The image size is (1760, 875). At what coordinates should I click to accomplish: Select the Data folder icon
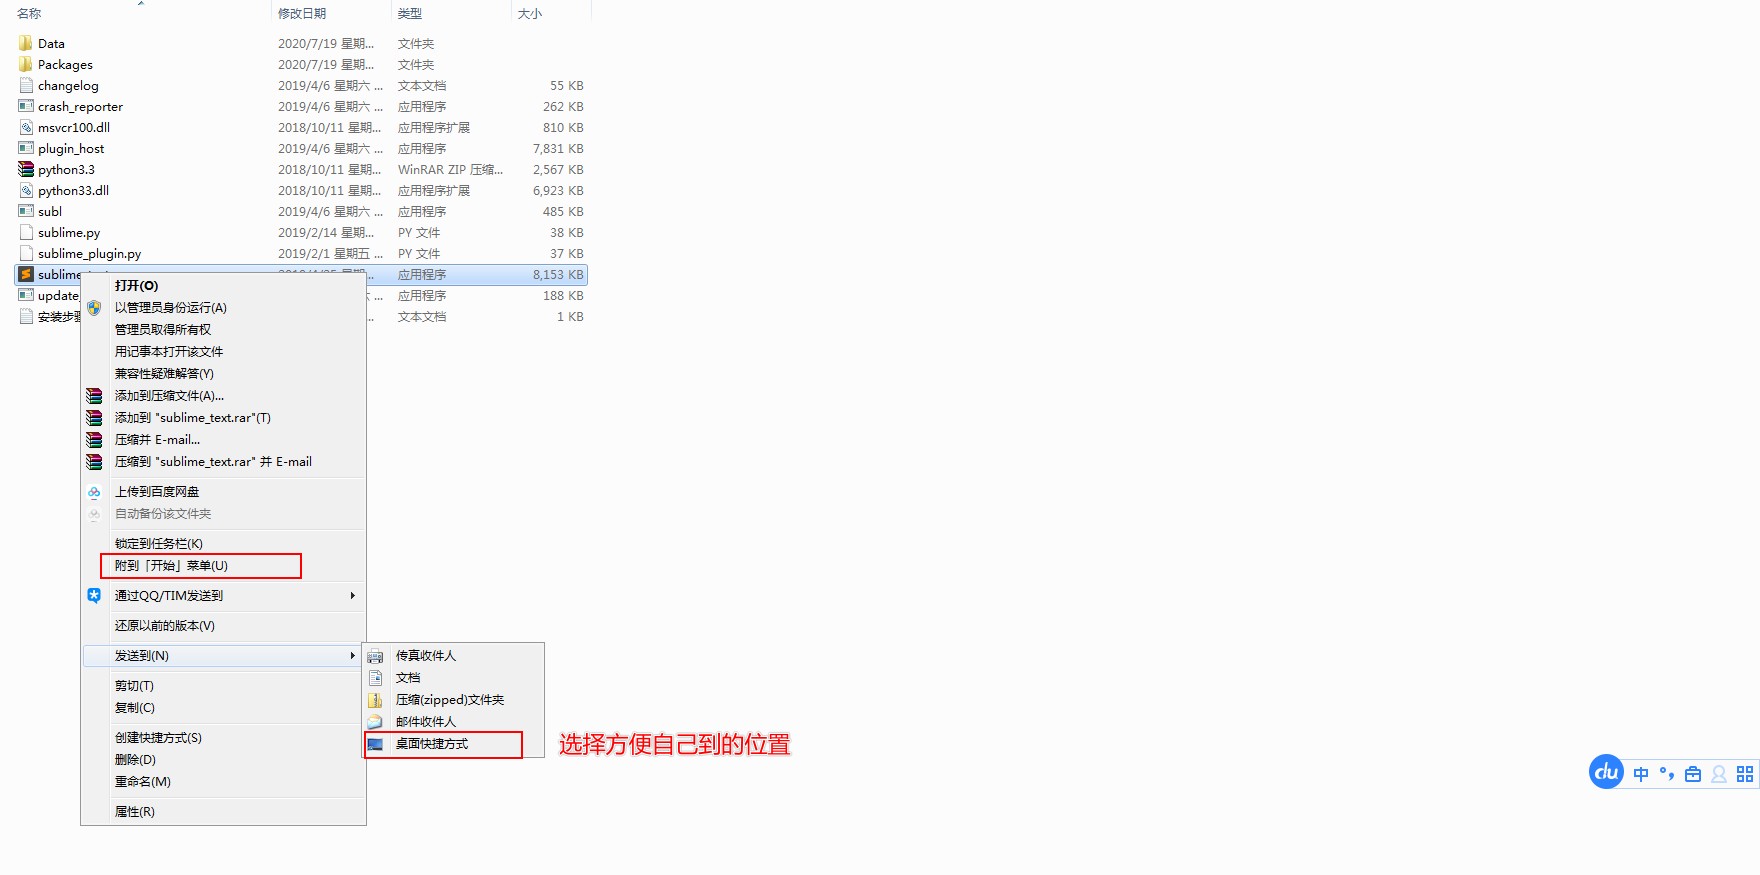26,43
